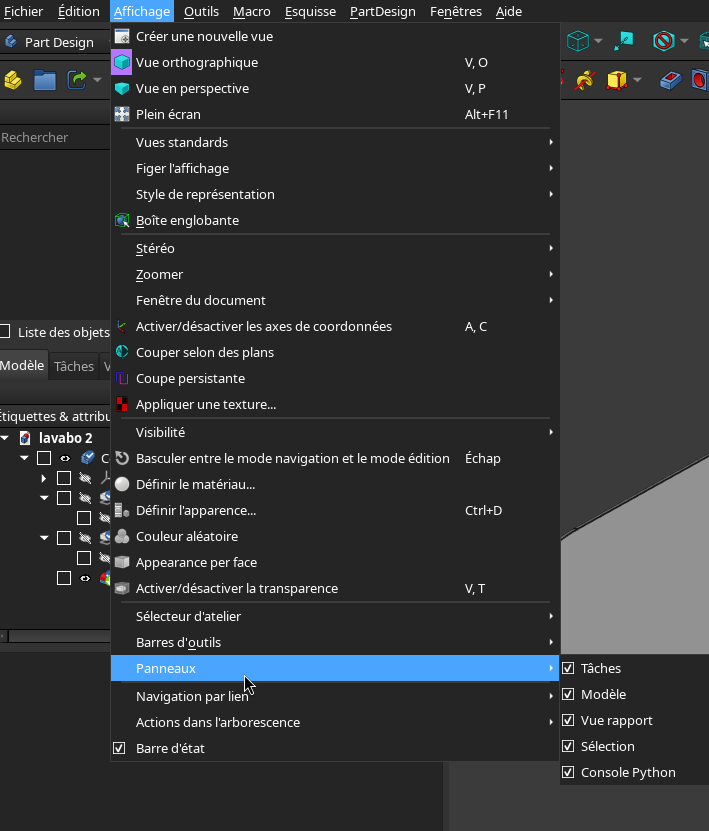Open the Macro menu

point(251,11)
